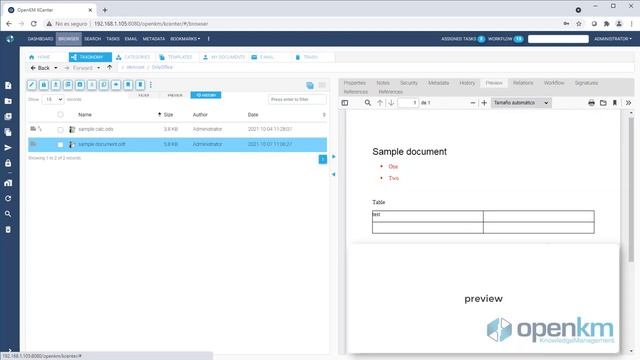Screen dimensions: 640x360
Task: Open the Tamaño automático zoom dropdown
Action: pos(521,103)
